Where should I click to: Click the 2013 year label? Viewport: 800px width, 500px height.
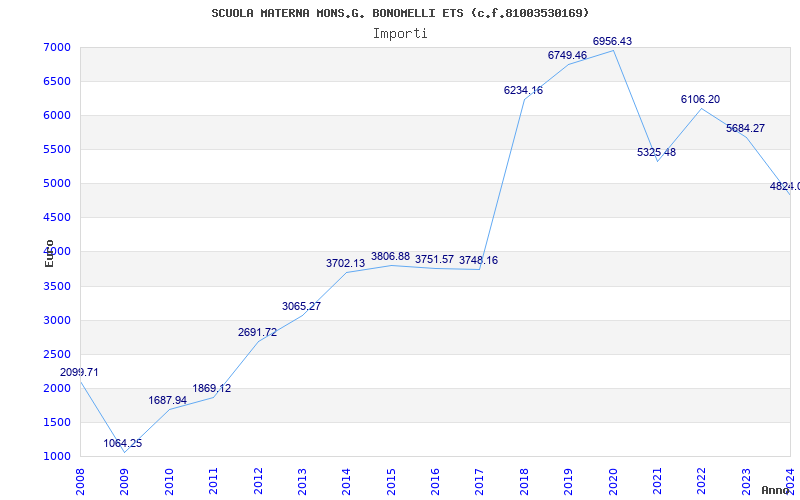pos(302,482)
